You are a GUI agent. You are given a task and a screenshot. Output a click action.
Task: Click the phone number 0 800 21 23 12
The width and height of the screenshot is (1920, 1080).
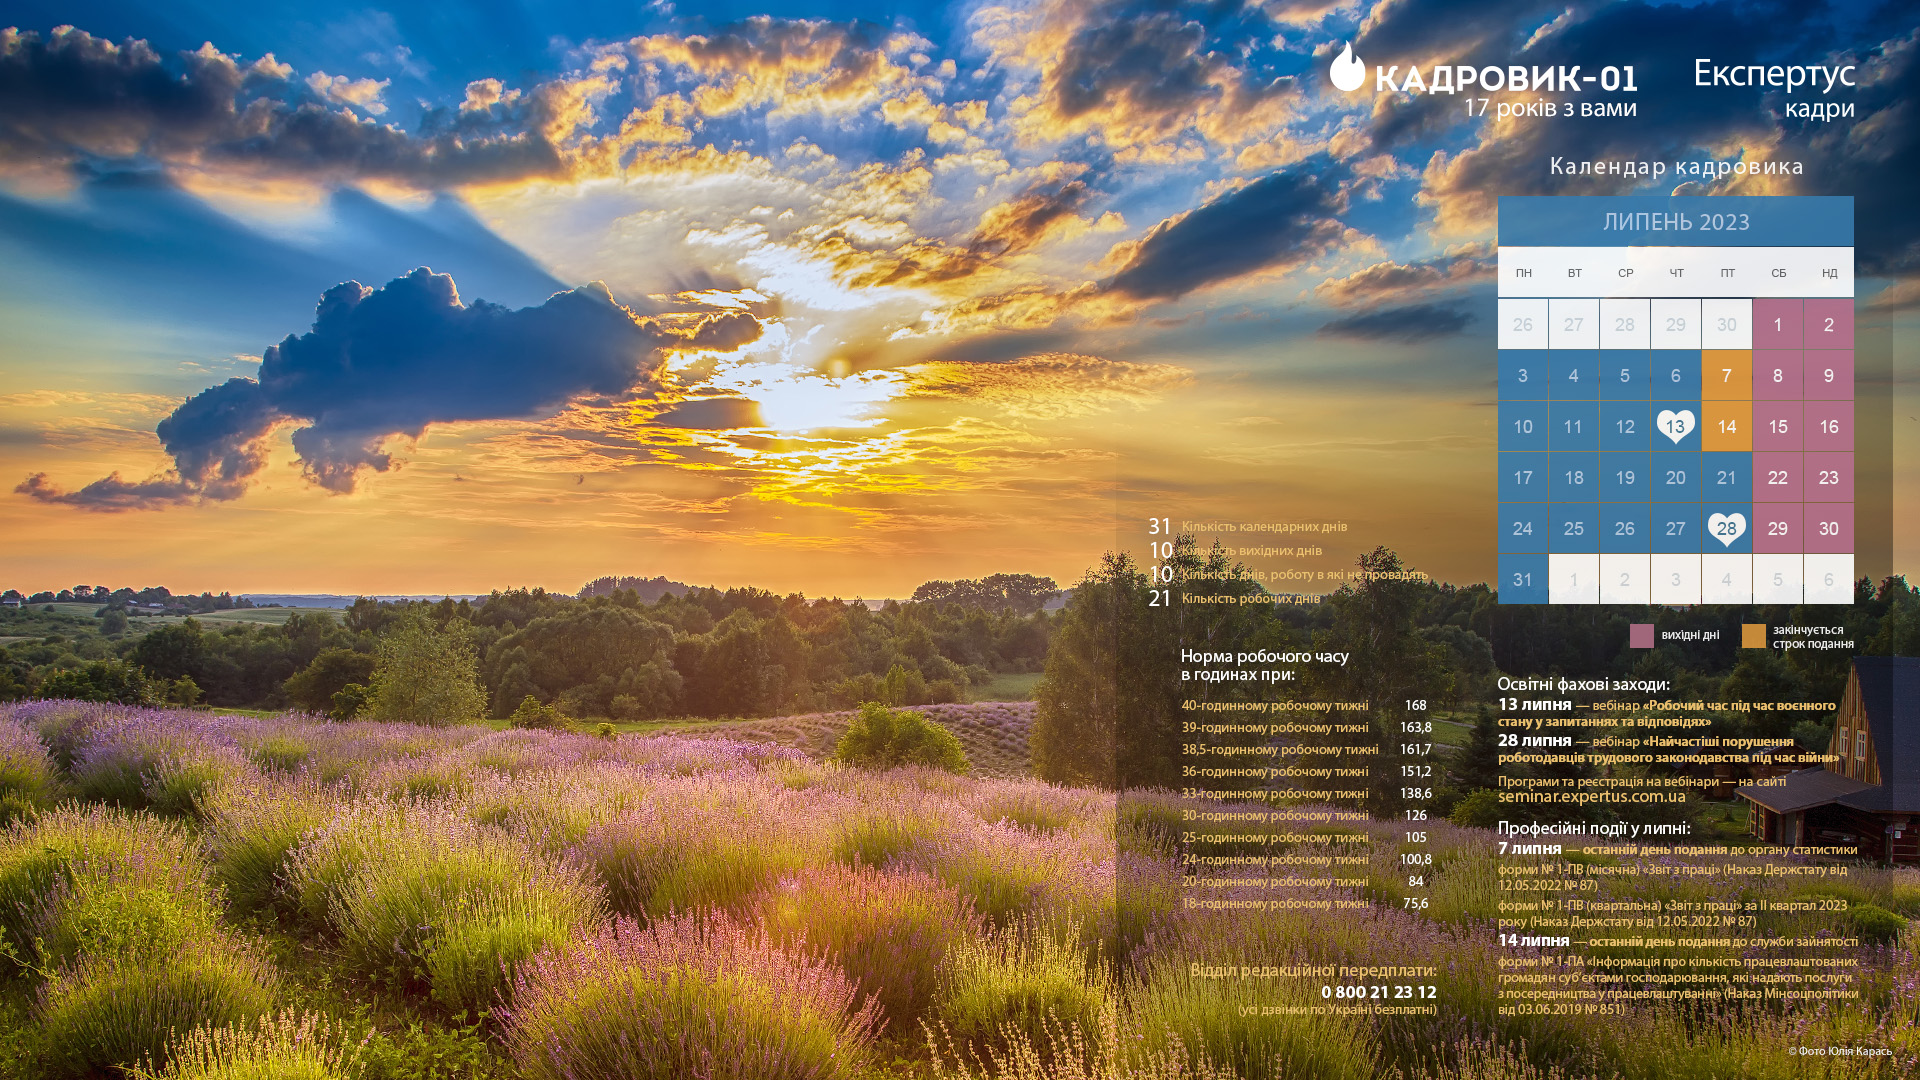click(x=1378, y=992)
